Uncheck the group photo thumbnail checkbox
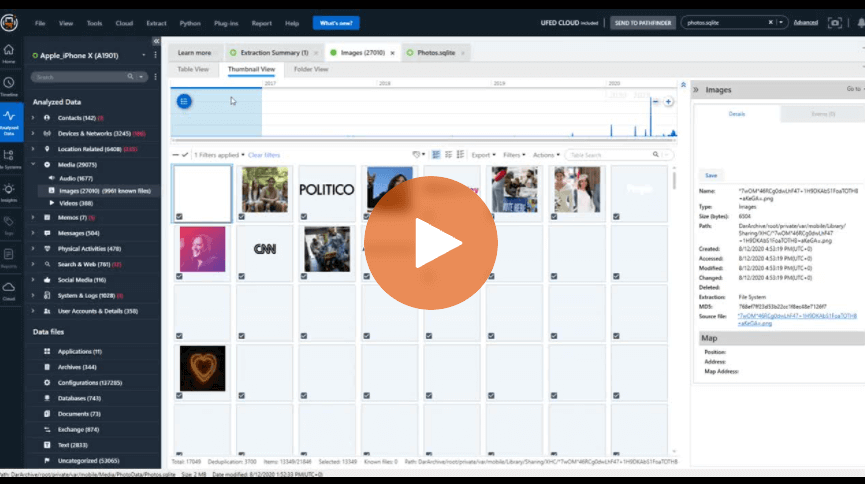The width and height of the screenshot is (865, 484). coord(242,217)
